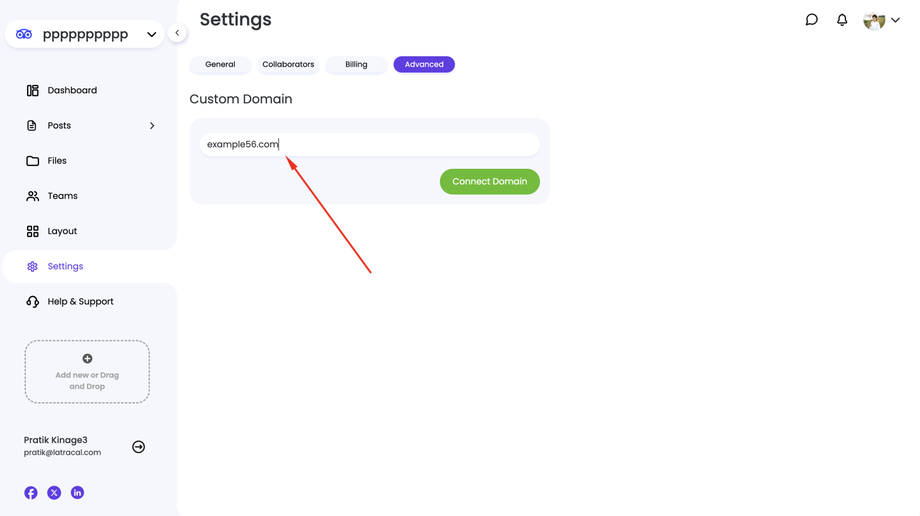
Task: Open the Billing tab
Action: (356, 65)
